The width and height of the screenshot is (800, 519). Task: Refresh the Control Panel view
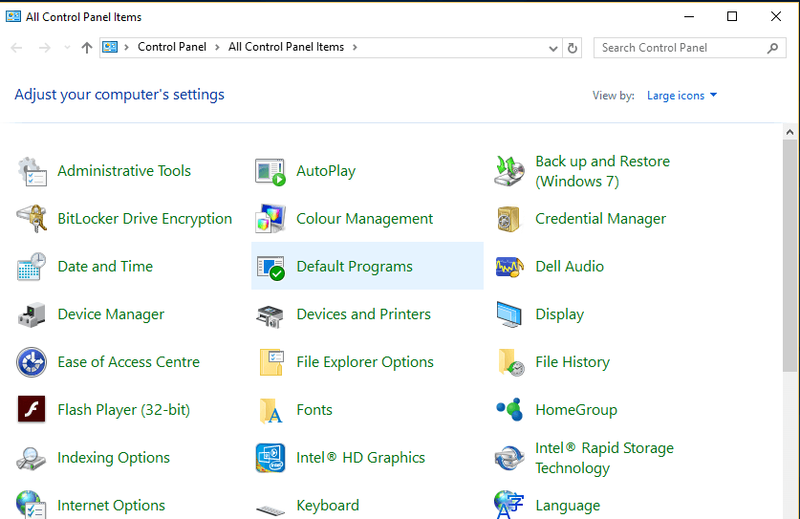[572, 48]
